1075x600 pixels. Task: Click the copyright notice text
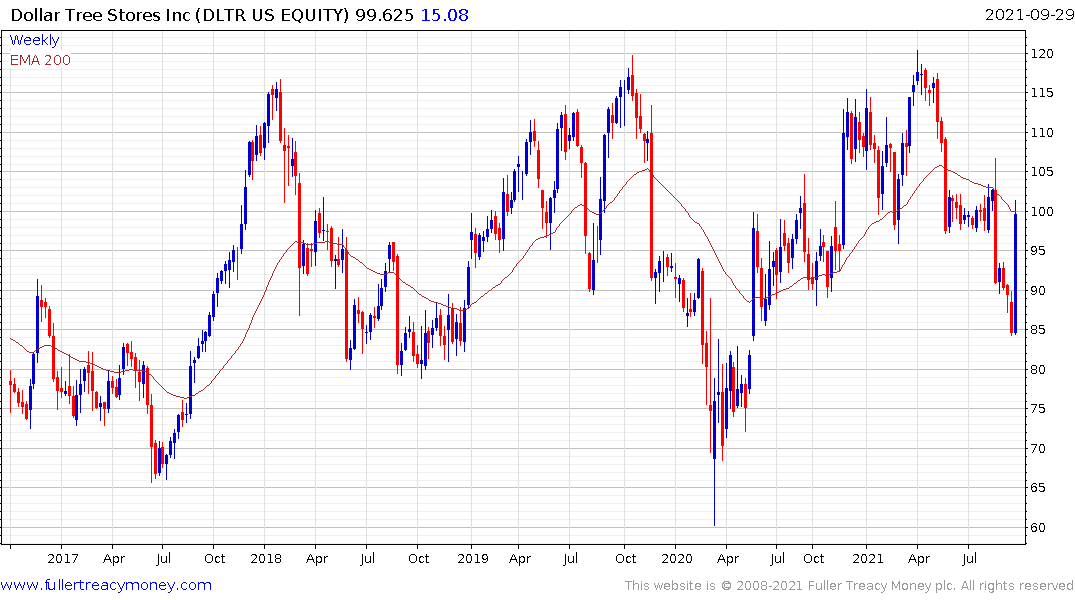point(849,586)
